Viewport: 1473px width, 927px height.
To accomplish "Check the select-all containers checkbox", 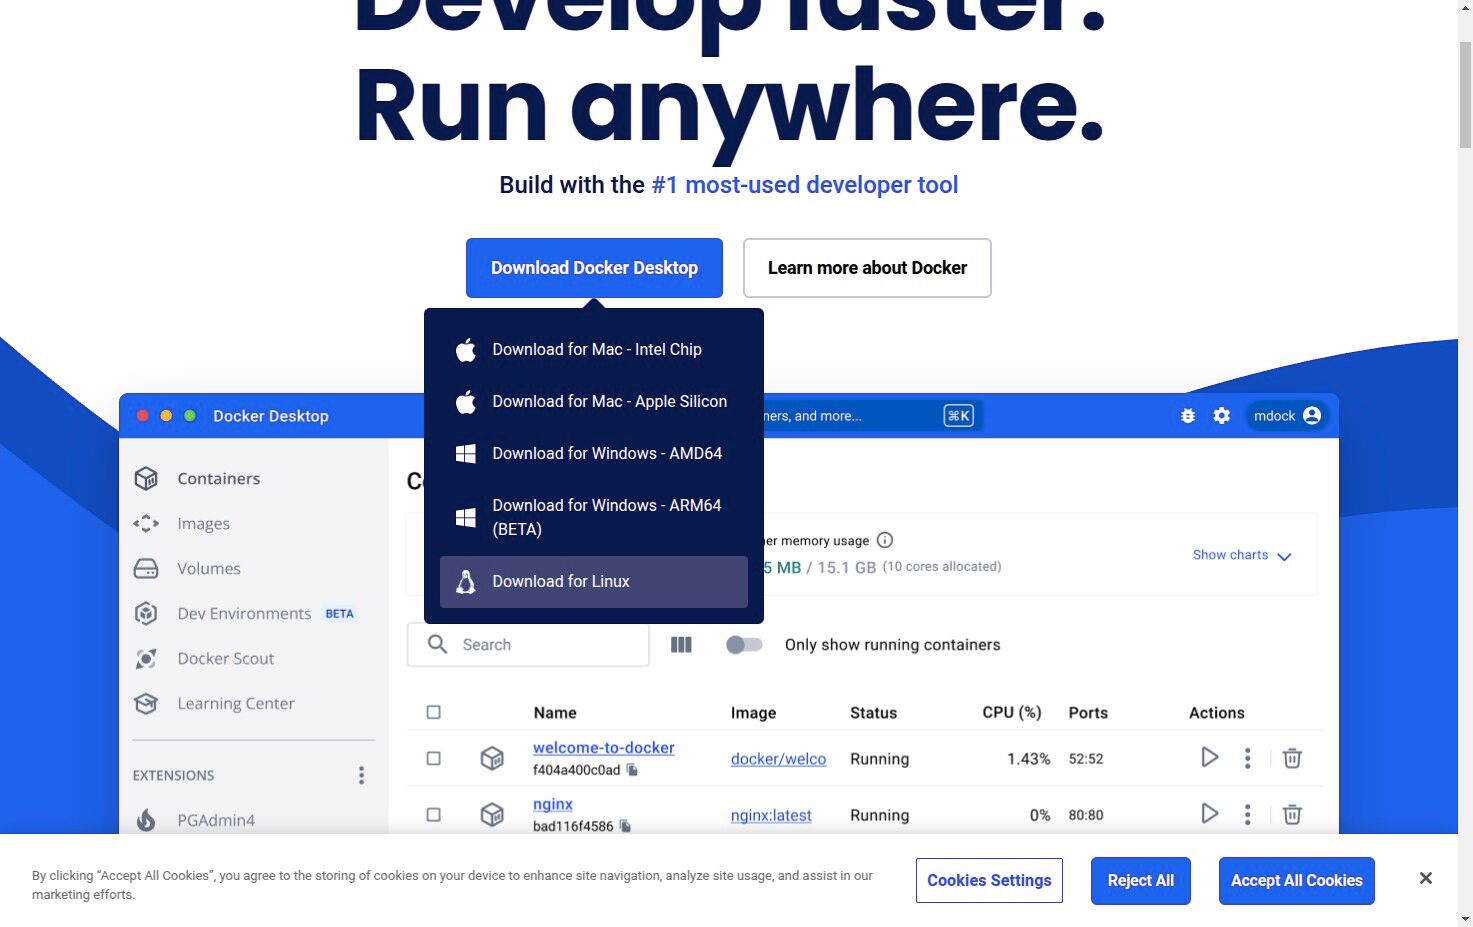I will (433, 712).
